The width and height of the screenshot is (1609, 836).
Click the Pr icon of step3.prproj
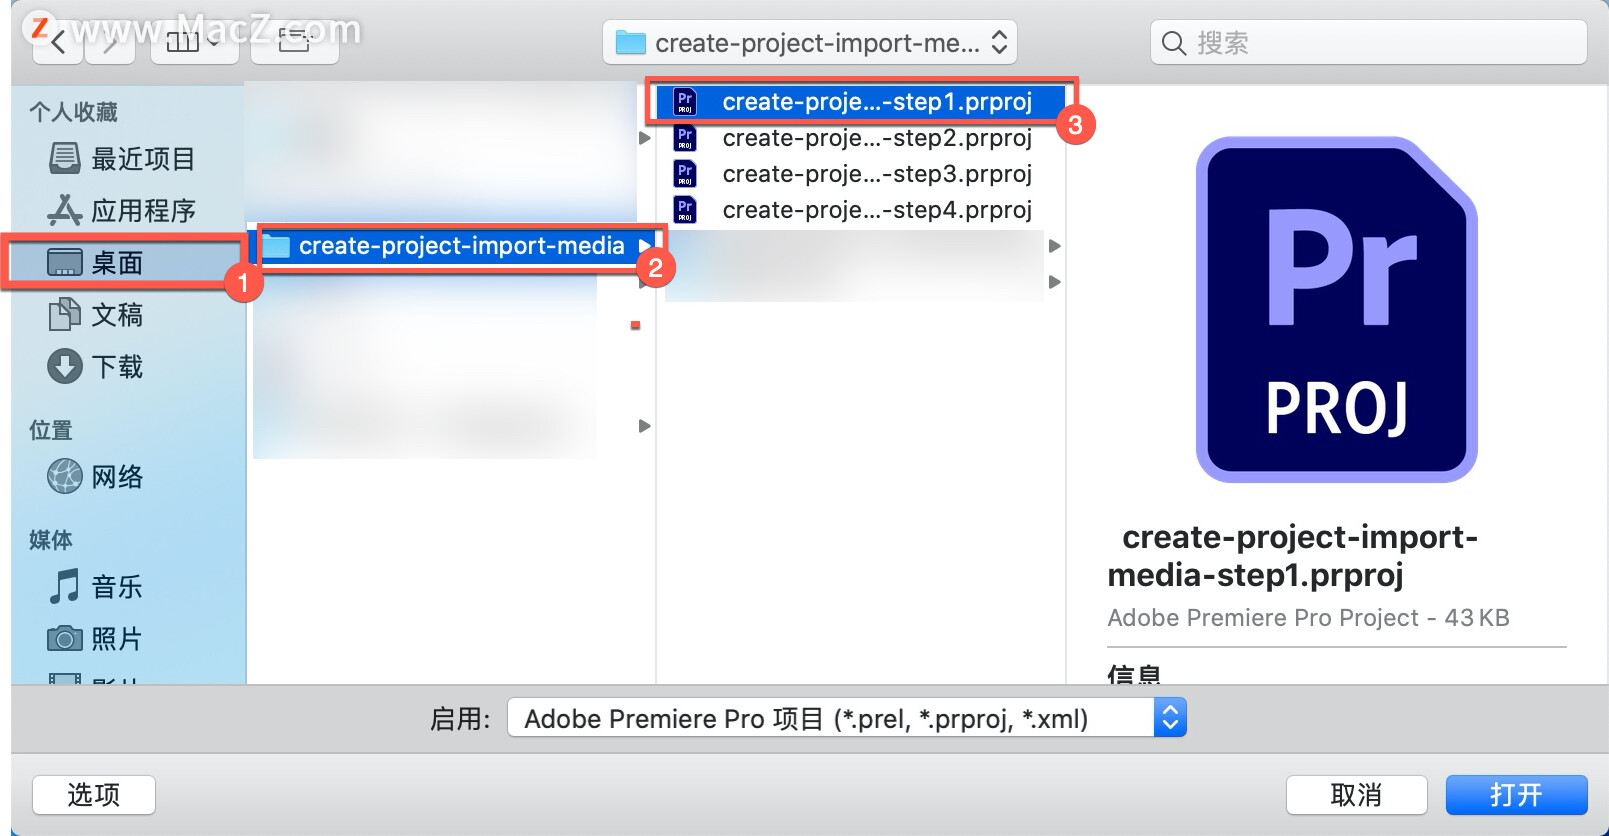tap(685, 174)
